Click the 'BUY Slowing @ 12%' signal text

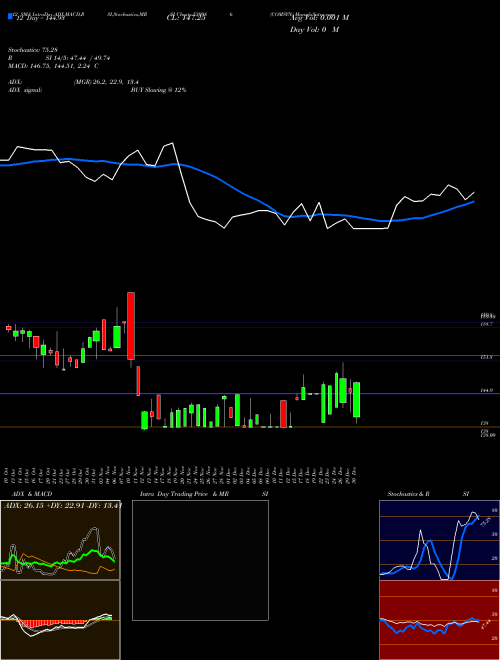[x=158, y=90]
